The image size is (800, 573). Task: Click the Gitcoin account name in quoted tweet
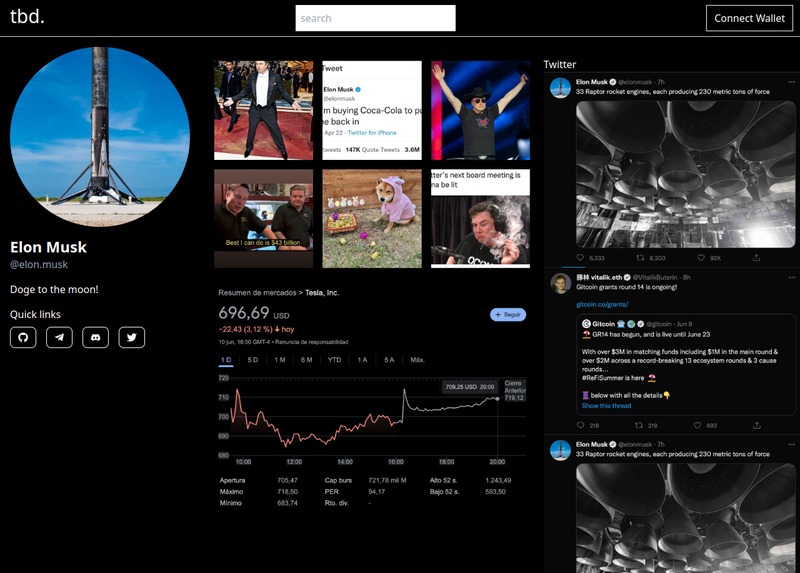pos(603,324)
